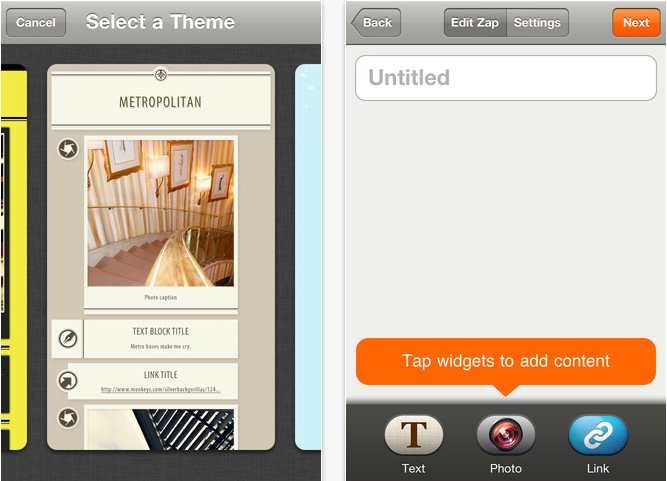Dismiss the Tap widgets tooltip bubble

pos(506,361)
